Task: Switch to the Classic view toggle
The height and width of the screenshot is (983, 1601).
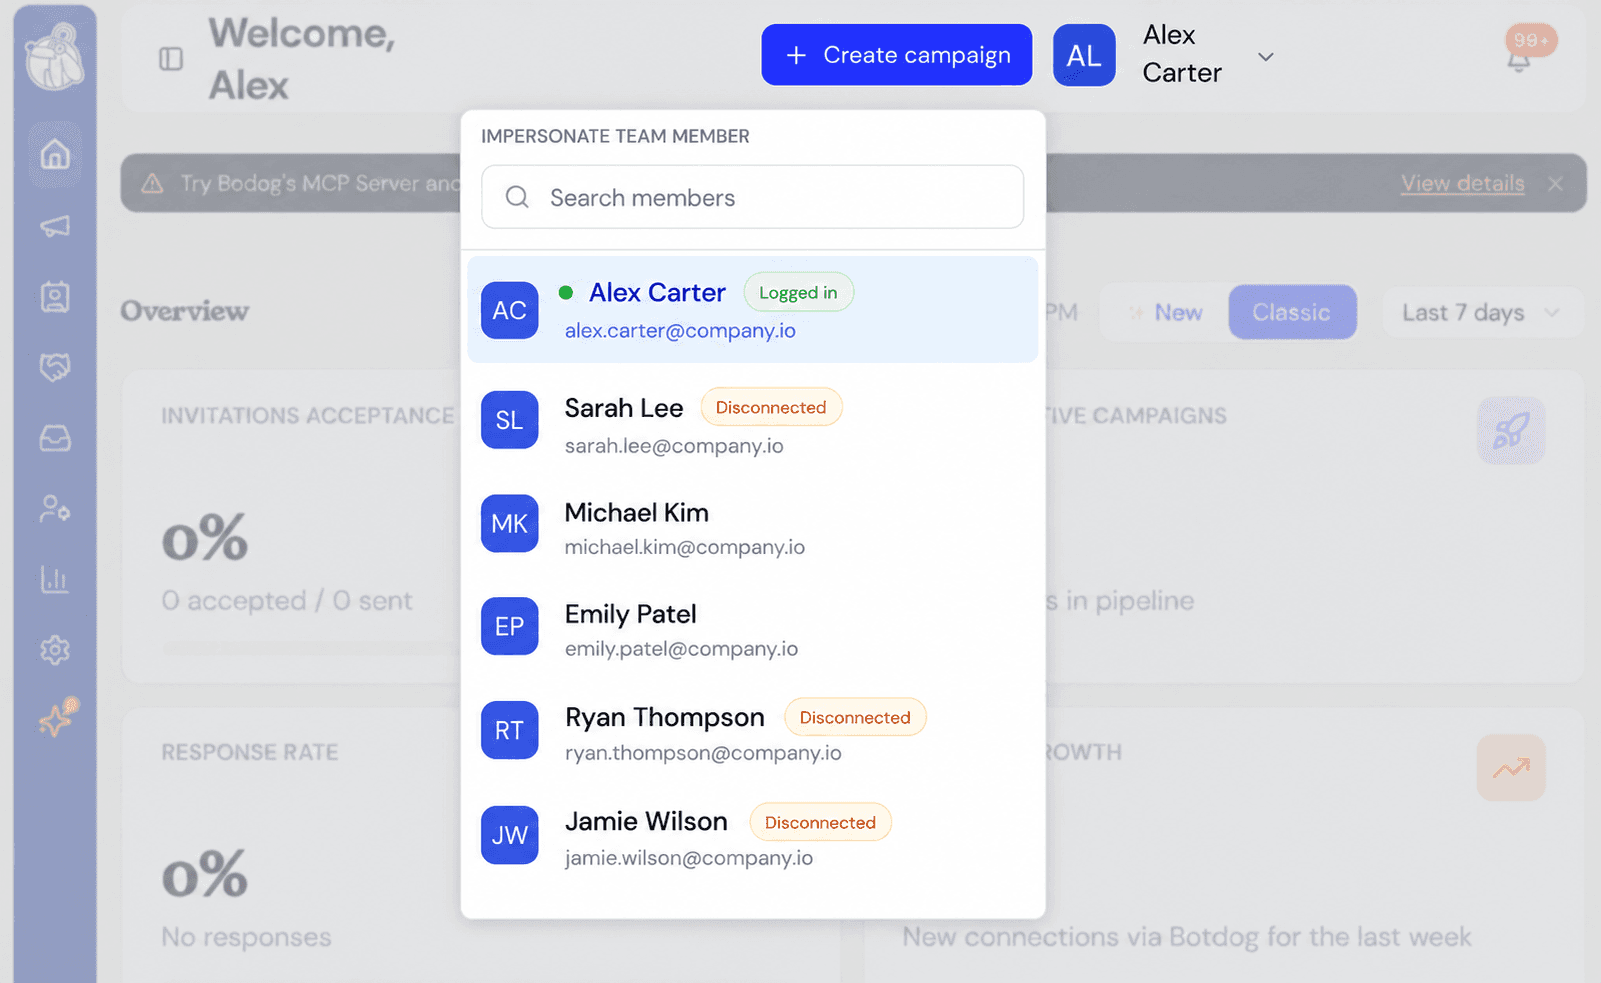Action: tap(1292, 313)
